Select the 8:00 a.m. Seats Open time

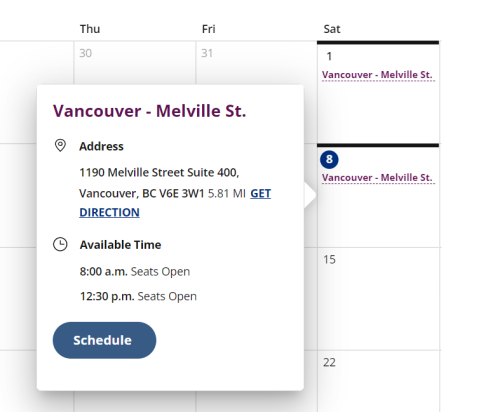pyautogui.click(x=135, y=271)
